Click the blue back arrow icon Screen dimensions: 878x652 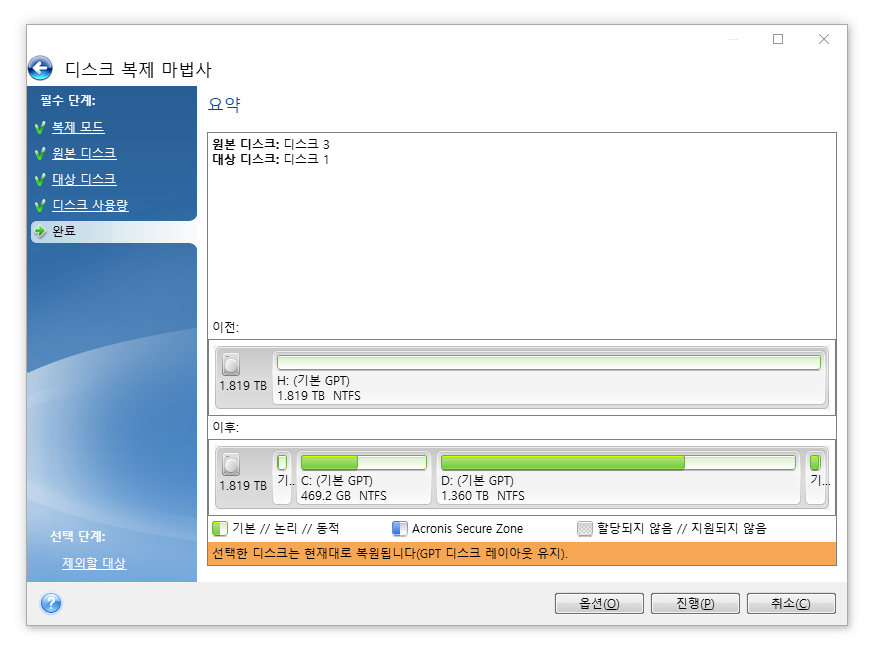click(40, 69)
